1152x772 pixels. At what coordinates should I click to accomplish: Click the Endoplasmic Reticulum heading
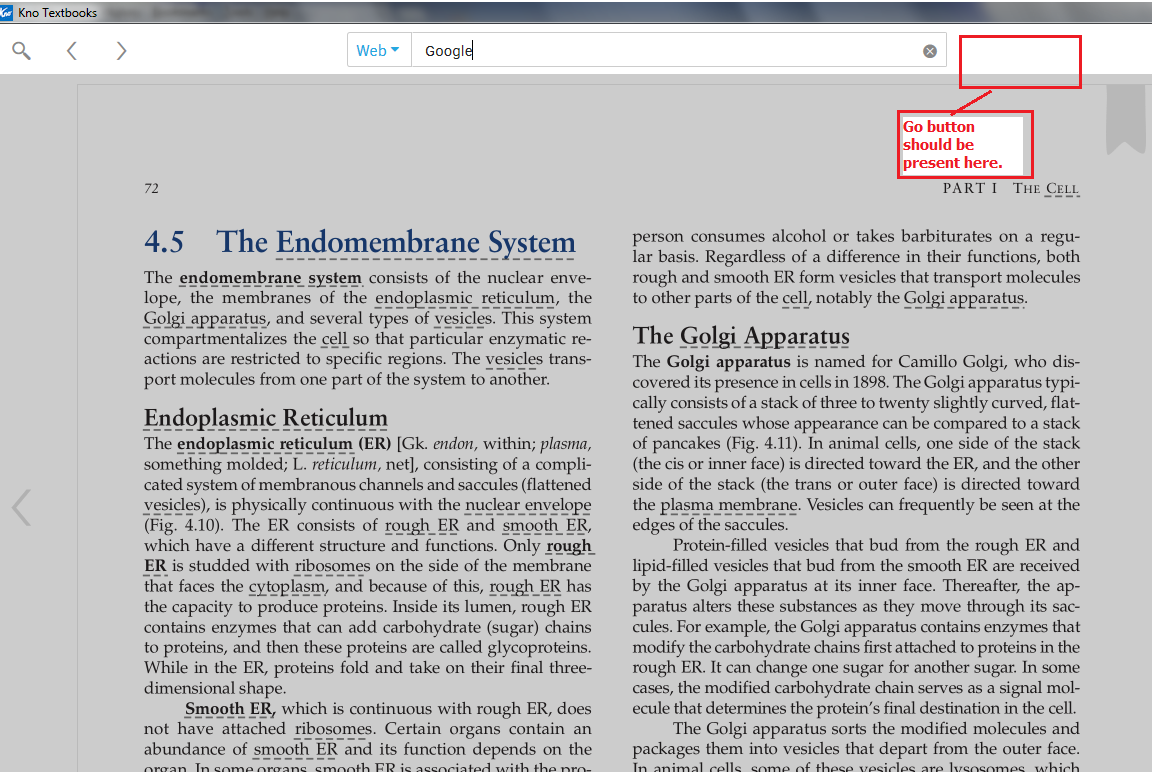coord(265,417)
